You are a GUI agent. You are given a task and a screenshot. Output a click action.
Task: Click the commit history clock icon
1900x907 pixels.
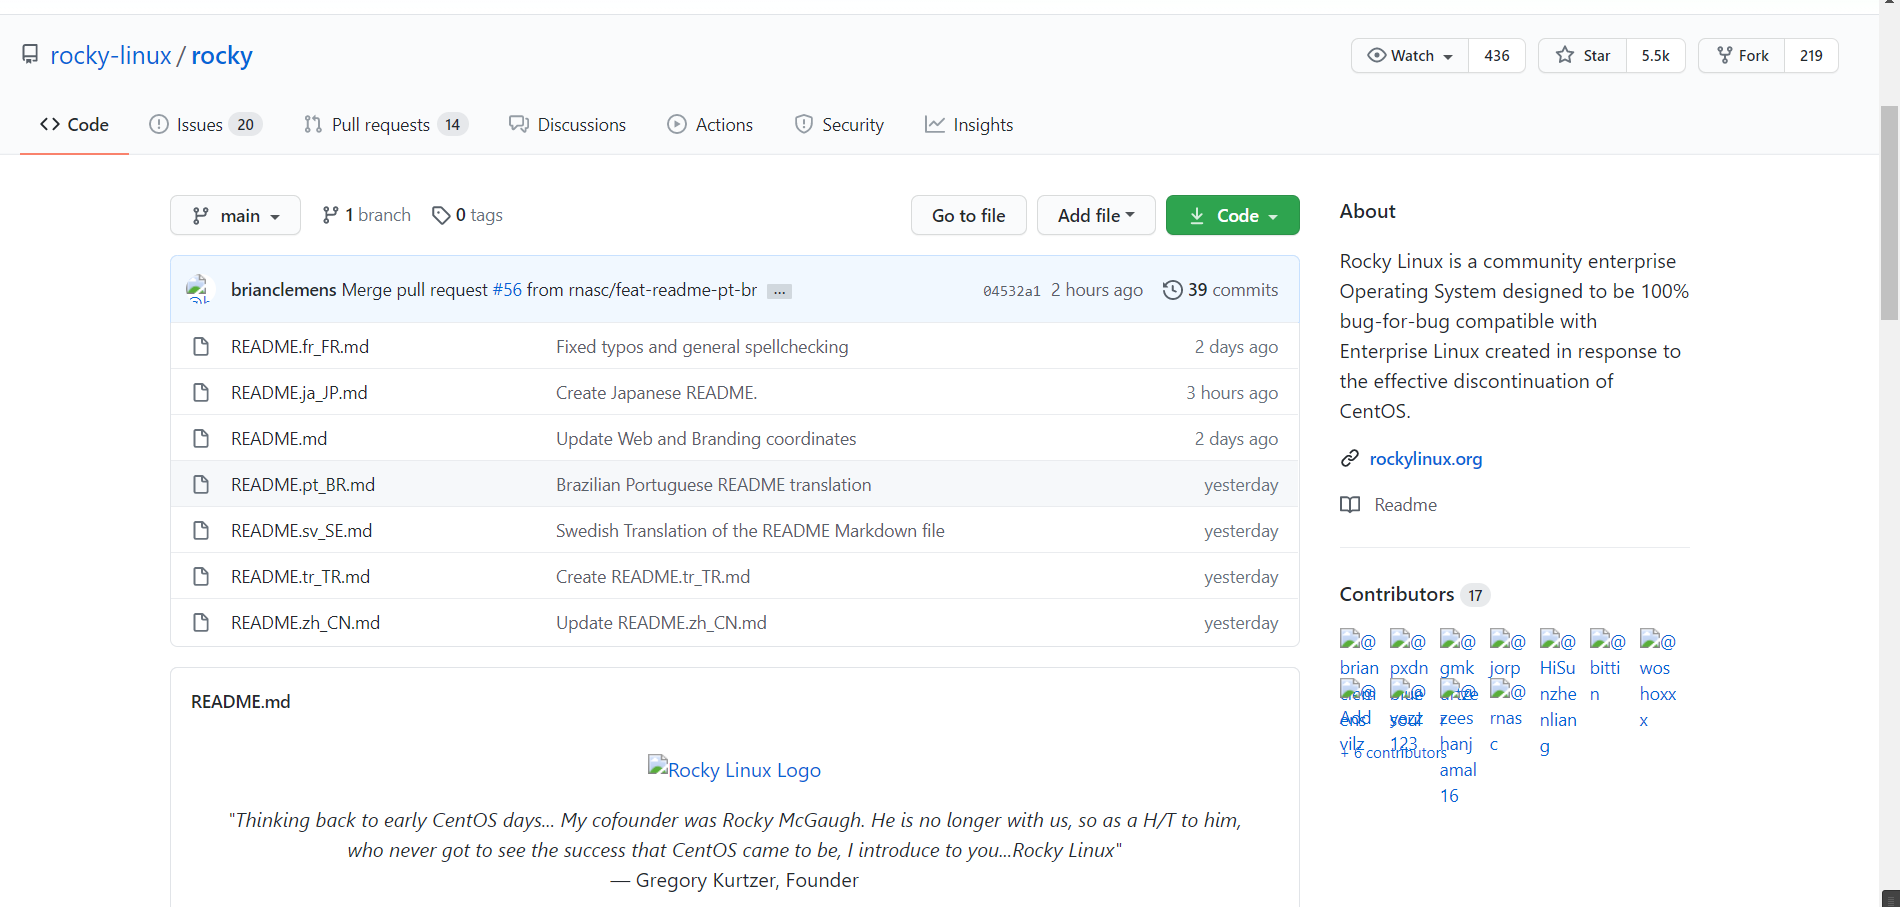(1172, 290)
